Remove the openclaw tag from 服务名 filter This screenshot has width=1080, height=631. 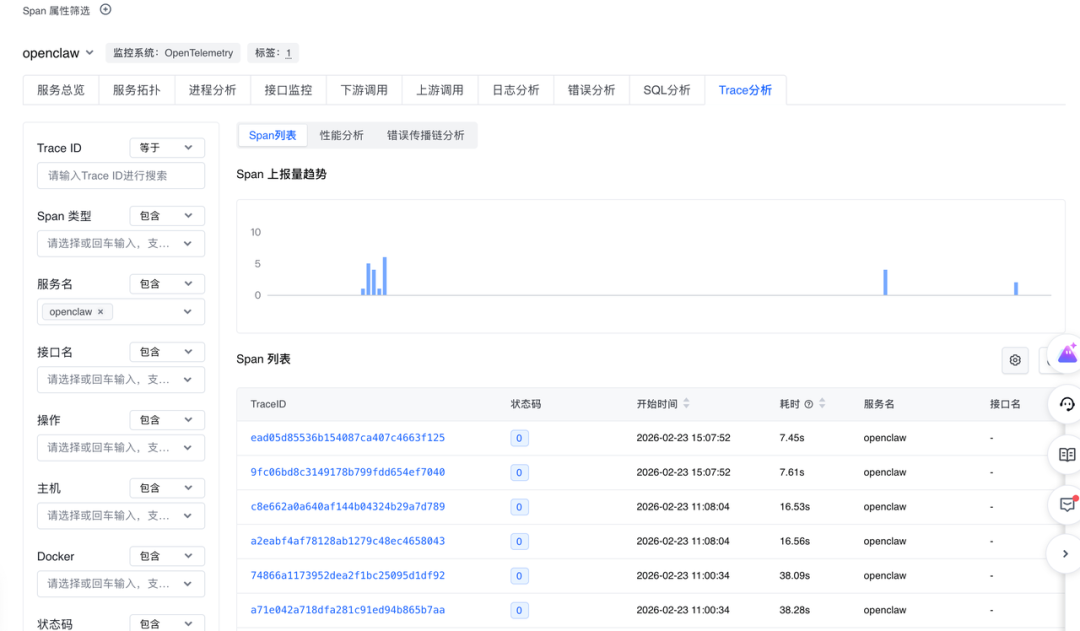tap(100, 312)
